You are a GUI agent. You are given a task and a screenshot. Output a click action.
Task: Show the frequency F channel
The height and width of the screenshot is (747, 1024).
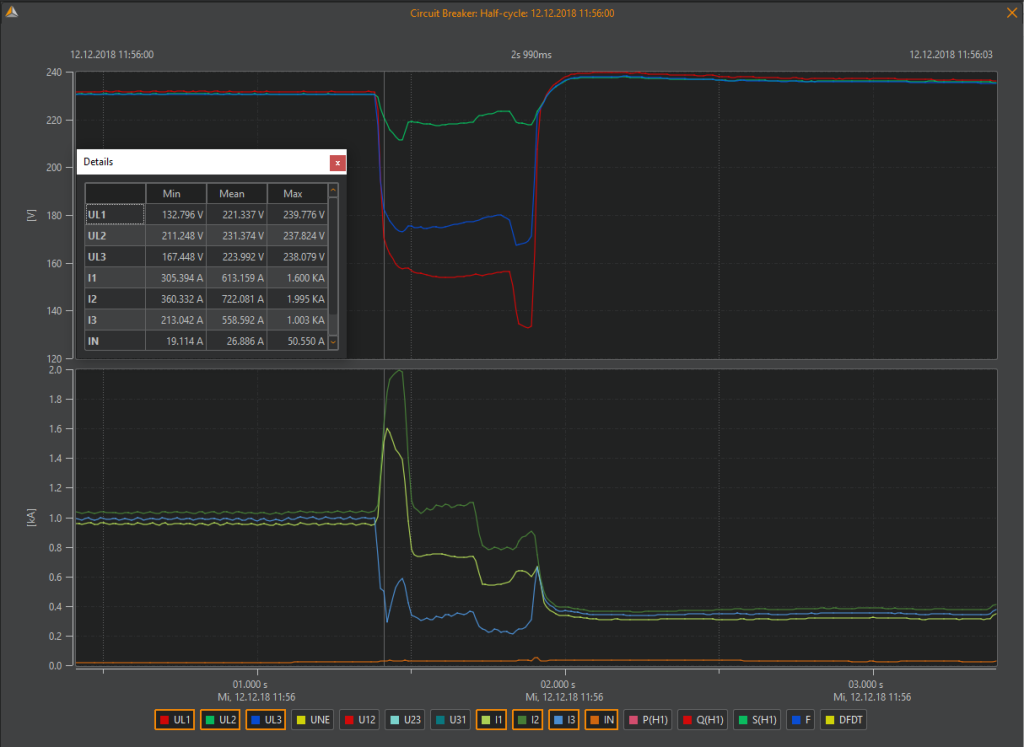pyautogui.click(x=801, y=720)
